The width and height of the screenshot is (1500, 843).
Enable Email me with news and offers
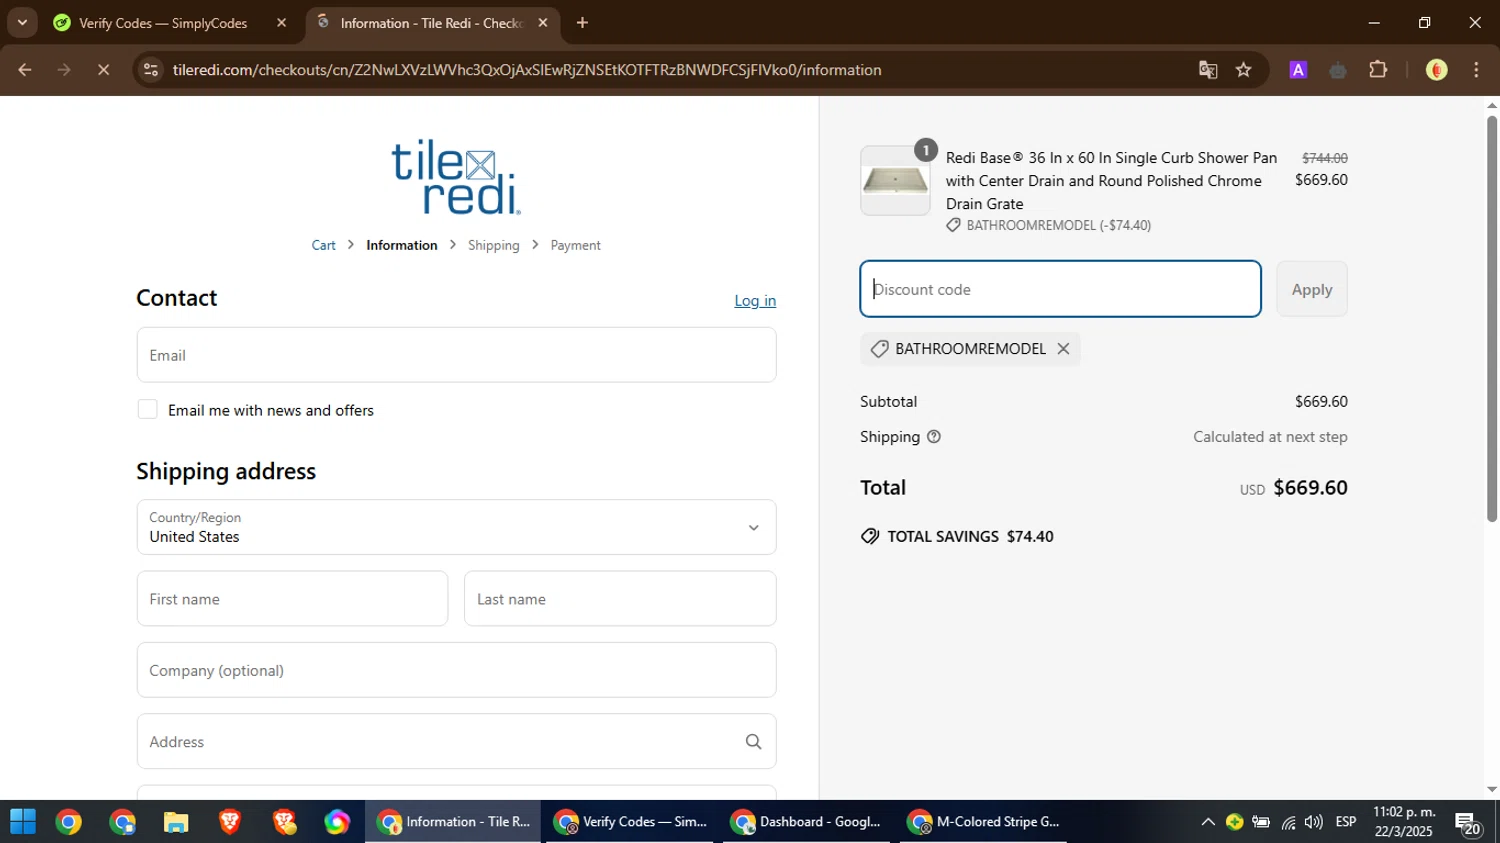point(147,409)
